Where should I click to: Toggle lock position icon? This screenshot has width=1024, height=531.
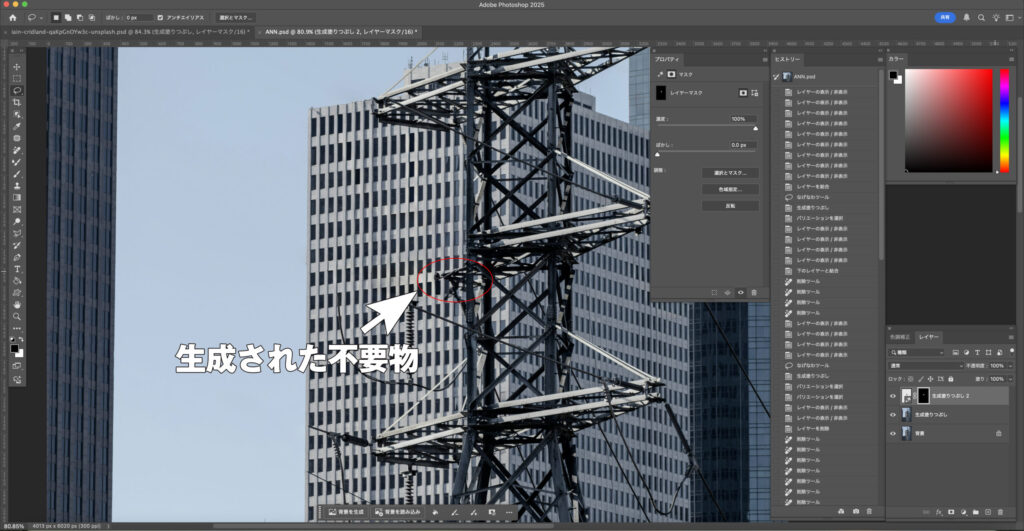click(x=931, y=379)
